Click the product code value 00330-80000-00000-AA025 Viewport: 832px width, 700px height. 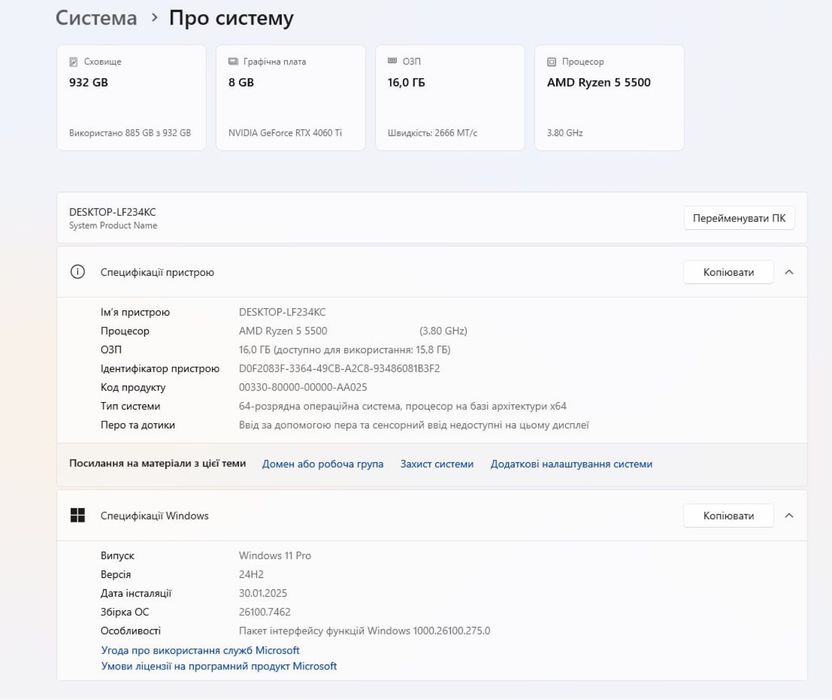[x=303, y=388]
